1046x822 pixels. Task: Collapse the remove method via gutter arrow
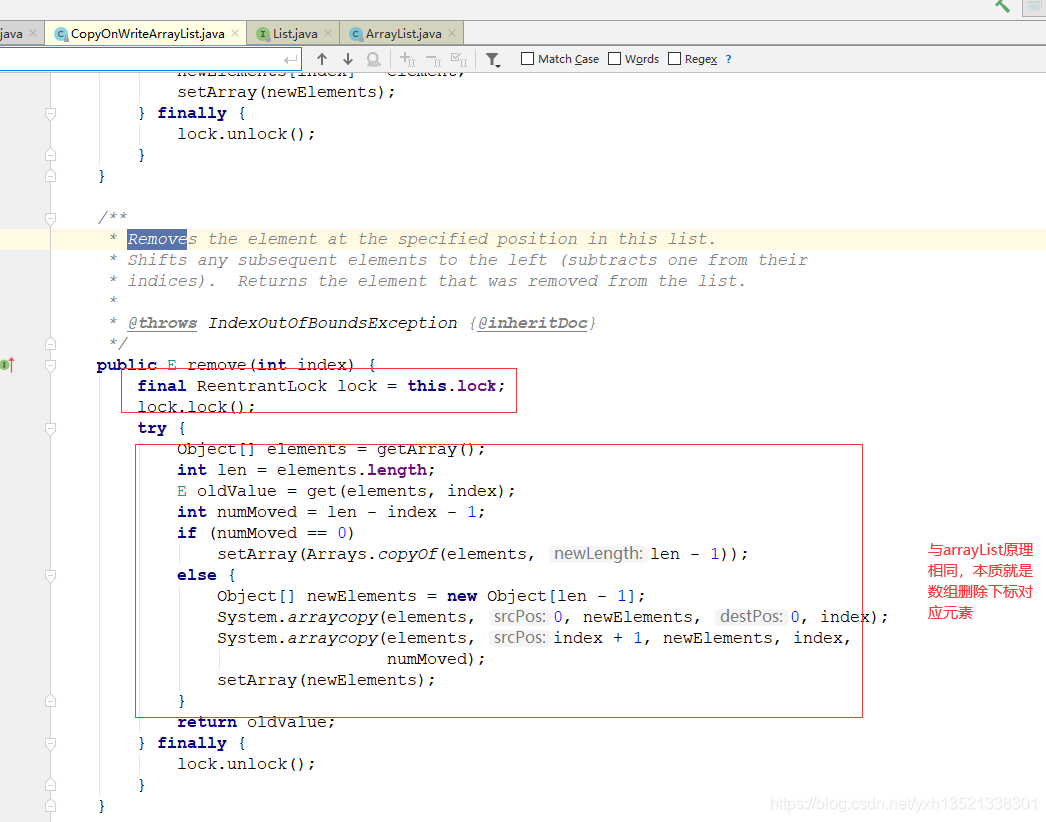(51, 366)
